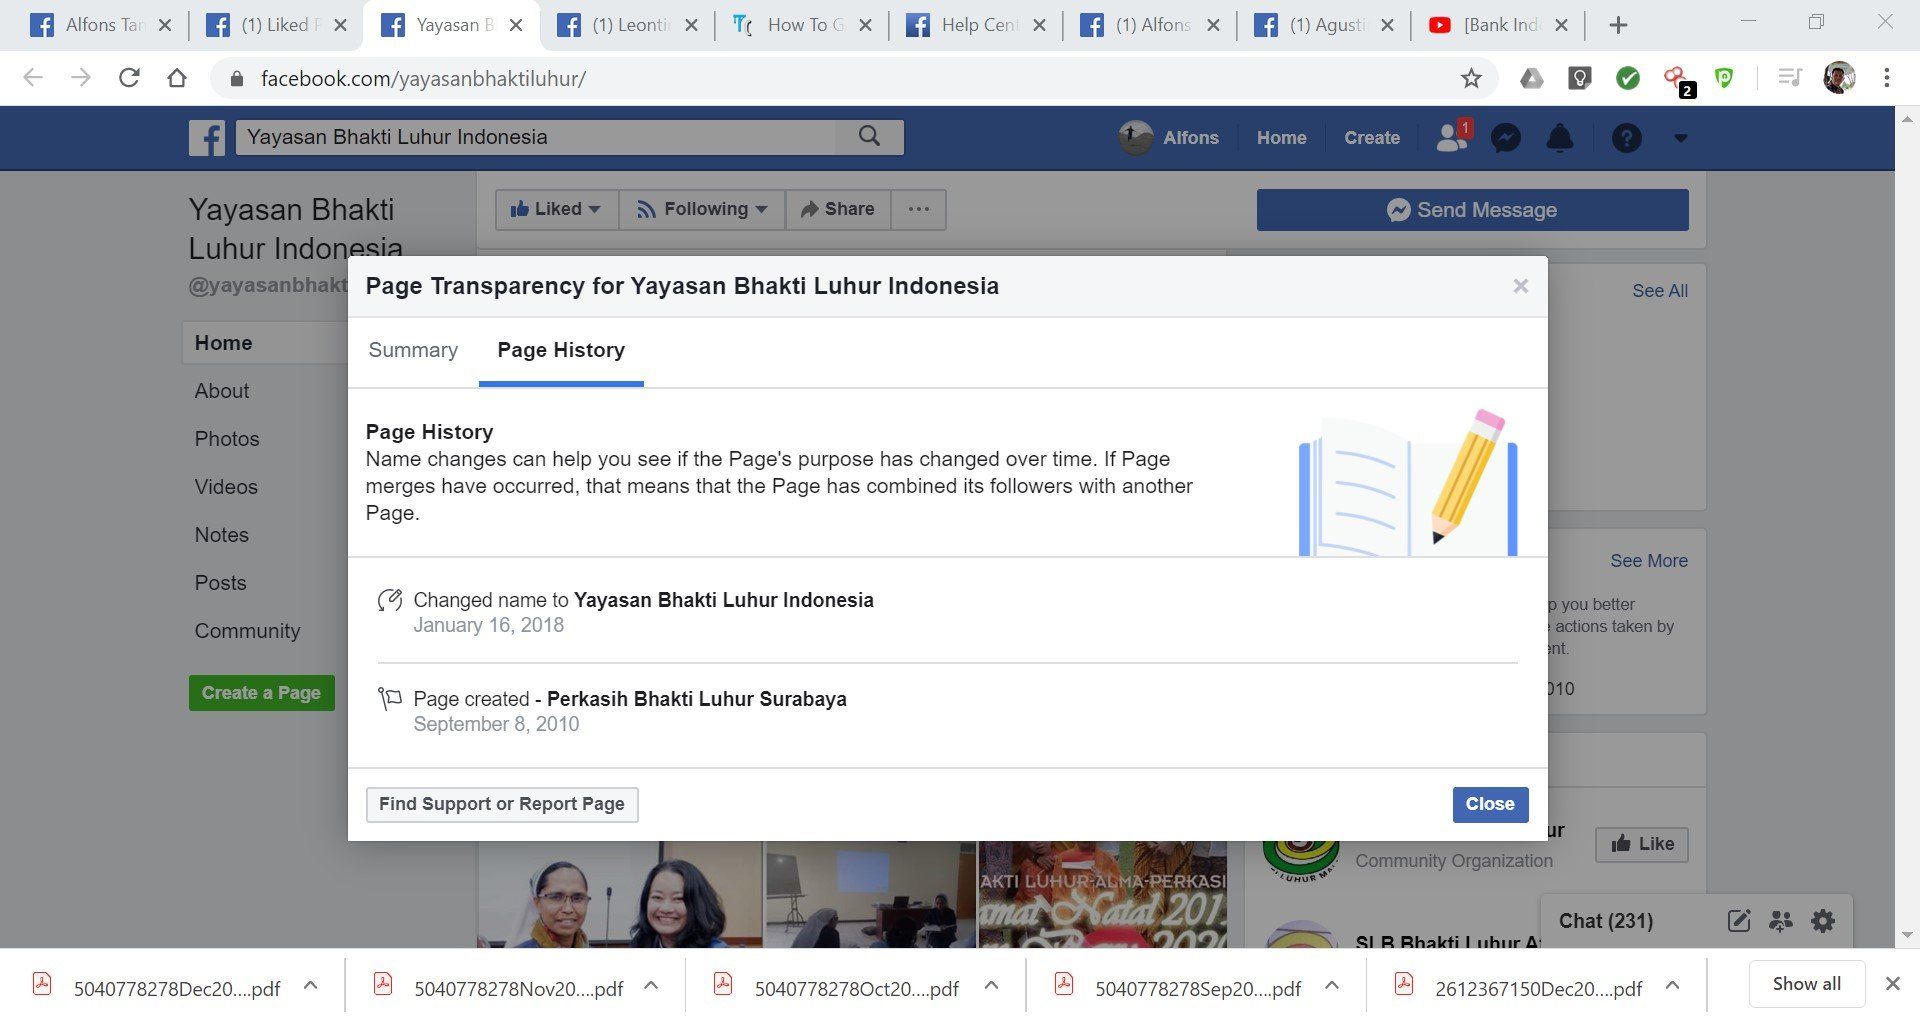1920x1020 pixels.
Task: Select Page History tab
Action: tap(561, 350)
